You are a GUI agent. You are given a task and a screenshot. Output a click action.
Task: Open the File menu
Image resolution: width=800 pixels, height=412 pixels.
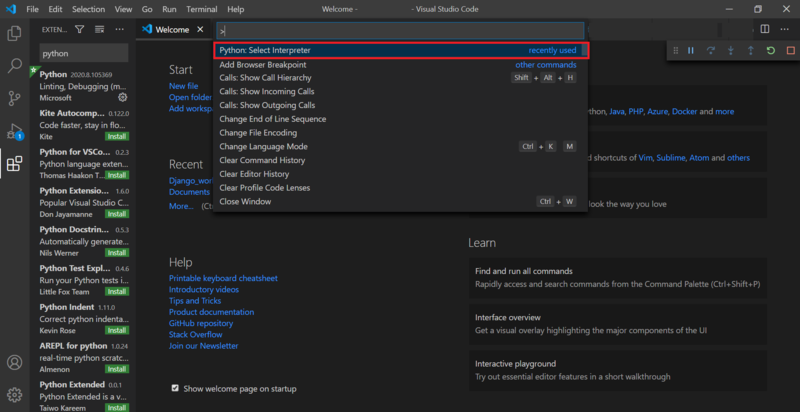click(x=32, y=9)
